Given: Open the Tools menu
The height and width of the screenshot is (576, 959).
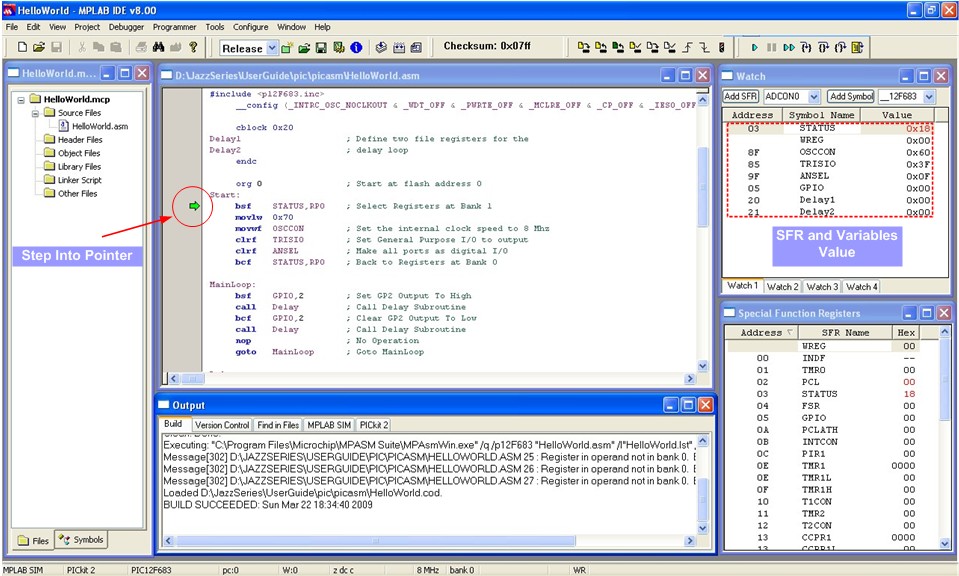Looking at the screenshot, I should [x=215, y=27].
